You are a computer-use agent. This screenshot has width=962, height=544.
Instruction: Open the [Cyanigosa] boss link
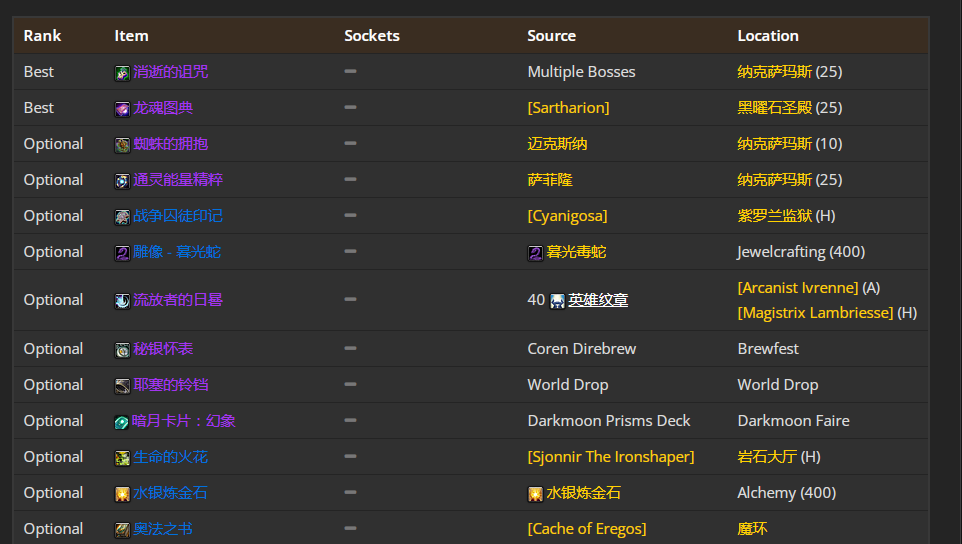click(568, 216)
